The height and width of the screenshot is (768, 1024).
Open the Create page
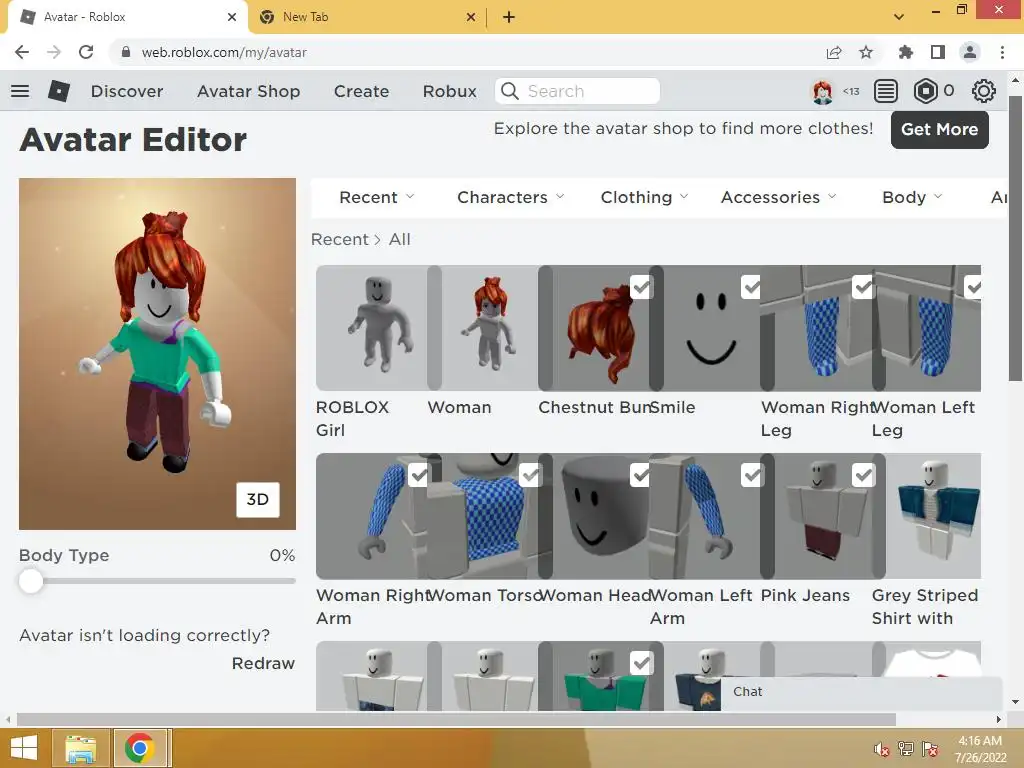[361, 91]
